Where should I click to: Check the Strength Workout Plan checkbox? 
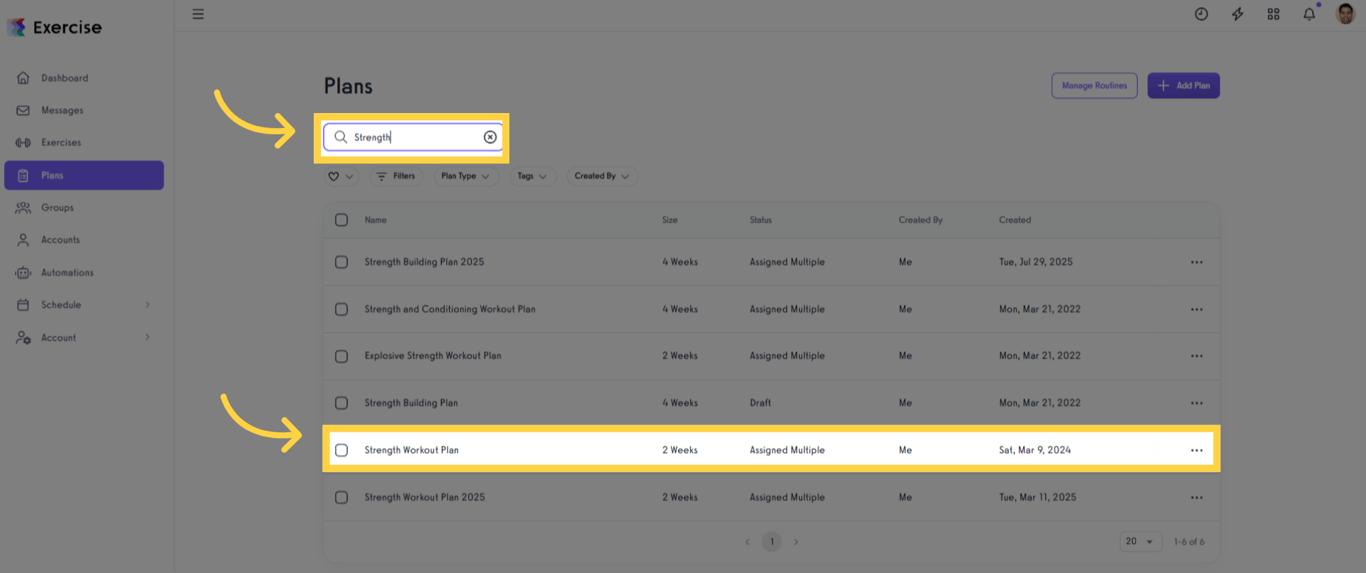[341, 450]
